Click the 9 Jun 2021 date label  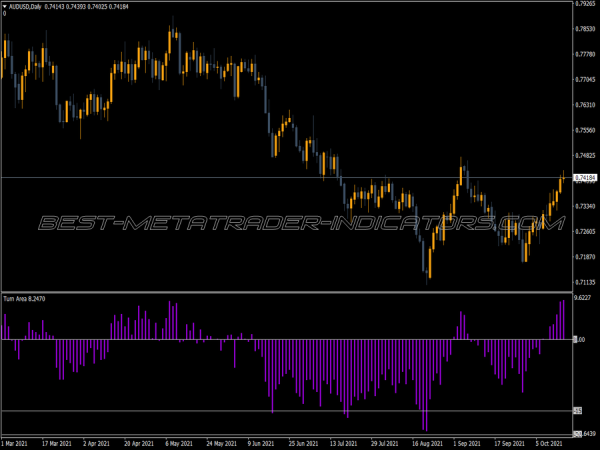tap(261, 444)
